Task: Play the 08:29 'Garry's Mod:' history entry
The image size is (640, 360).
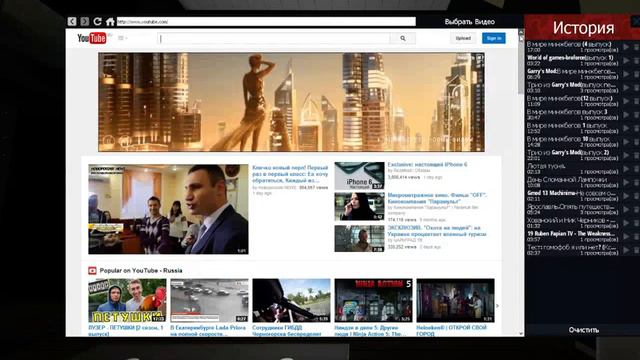Action: click(627, 74)
